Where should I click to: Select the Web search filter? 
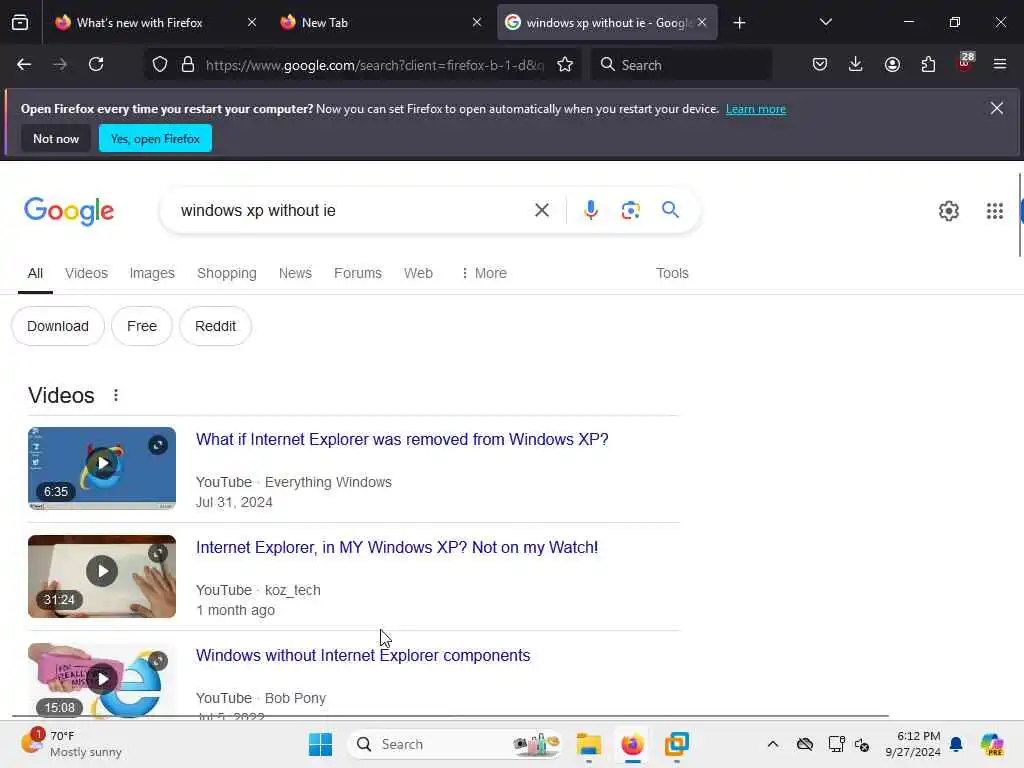418,273
